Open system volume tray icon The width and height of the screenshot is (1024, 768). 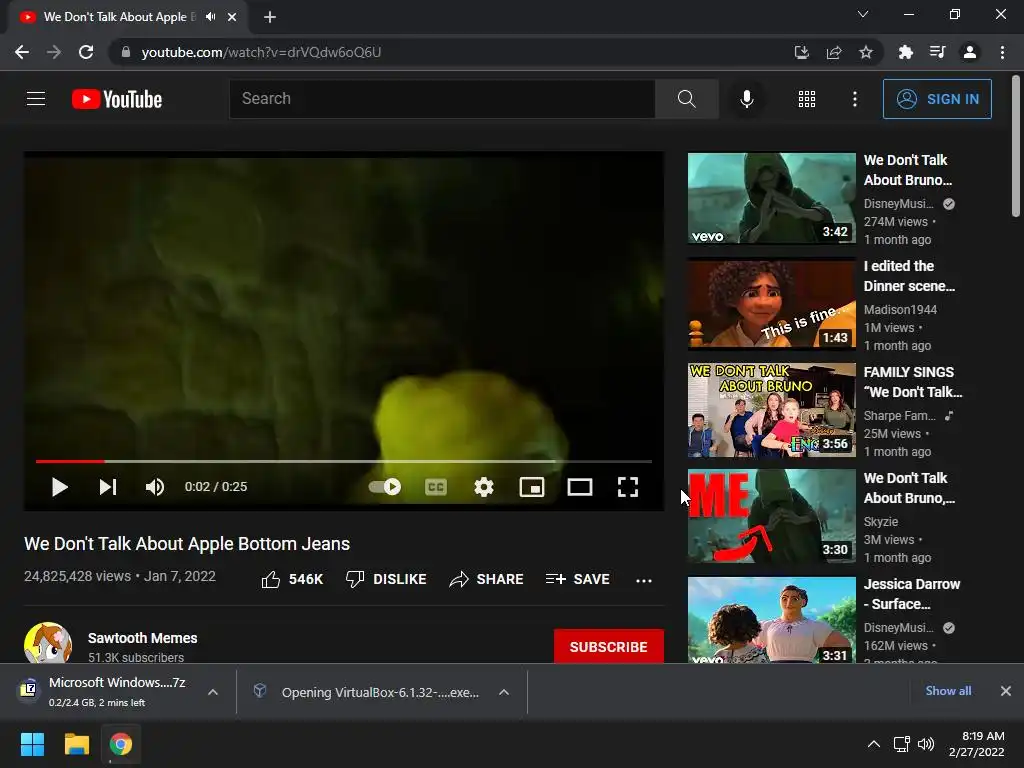click(x=926, y=744)
